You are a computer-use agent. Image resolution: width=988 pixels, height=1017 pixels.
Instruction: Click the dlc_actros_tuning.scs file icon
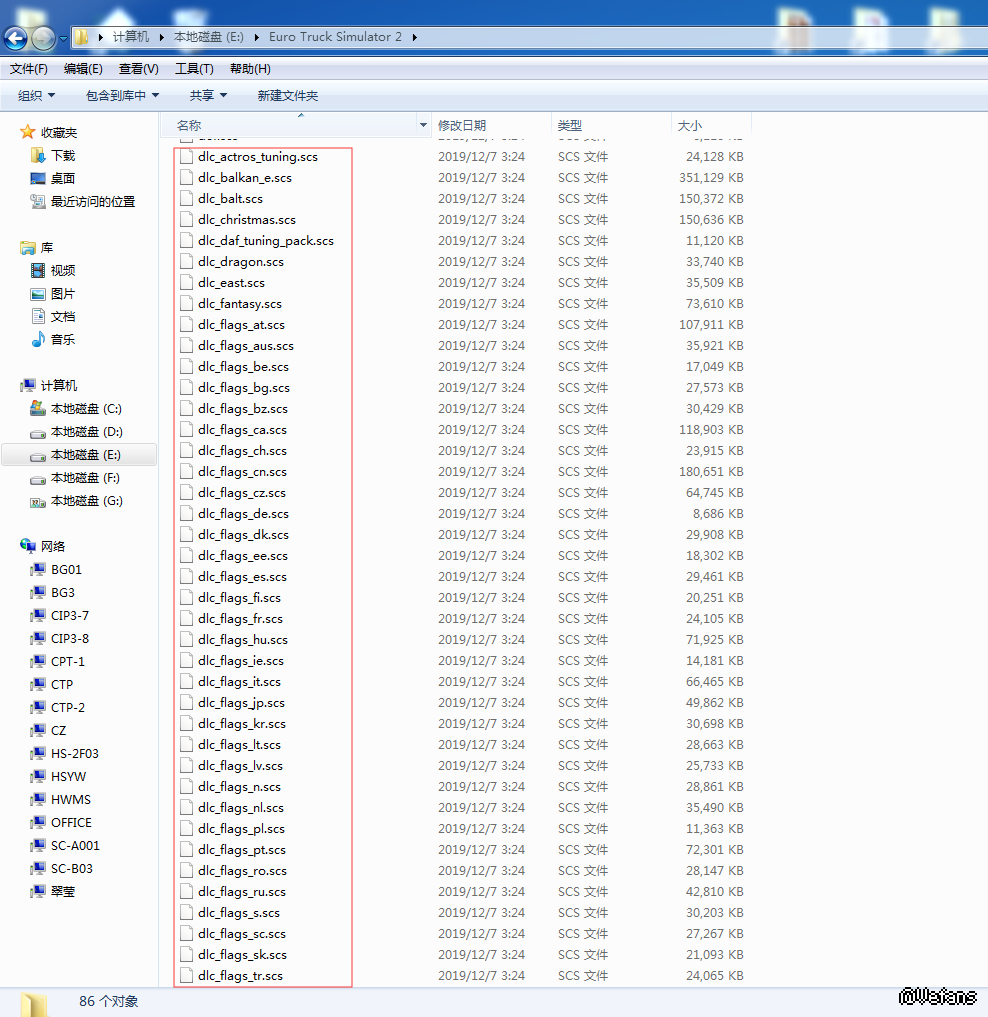pyautogui.click(x=186, y=157)
